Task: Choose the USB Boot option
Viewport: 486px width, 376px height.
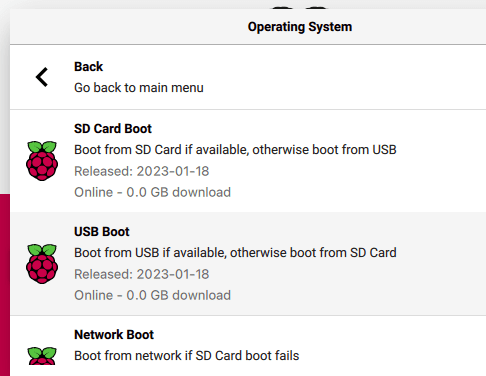Action: point(248,264)
